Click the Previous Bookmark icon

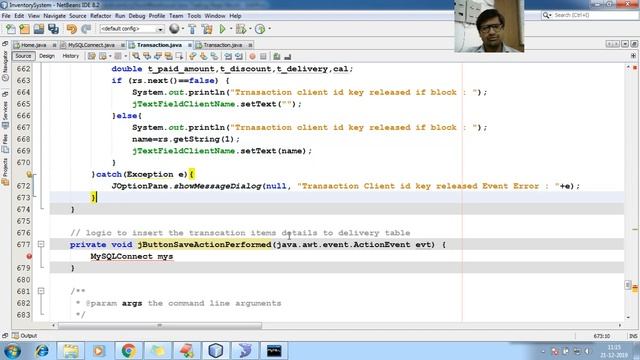[193, 56]
